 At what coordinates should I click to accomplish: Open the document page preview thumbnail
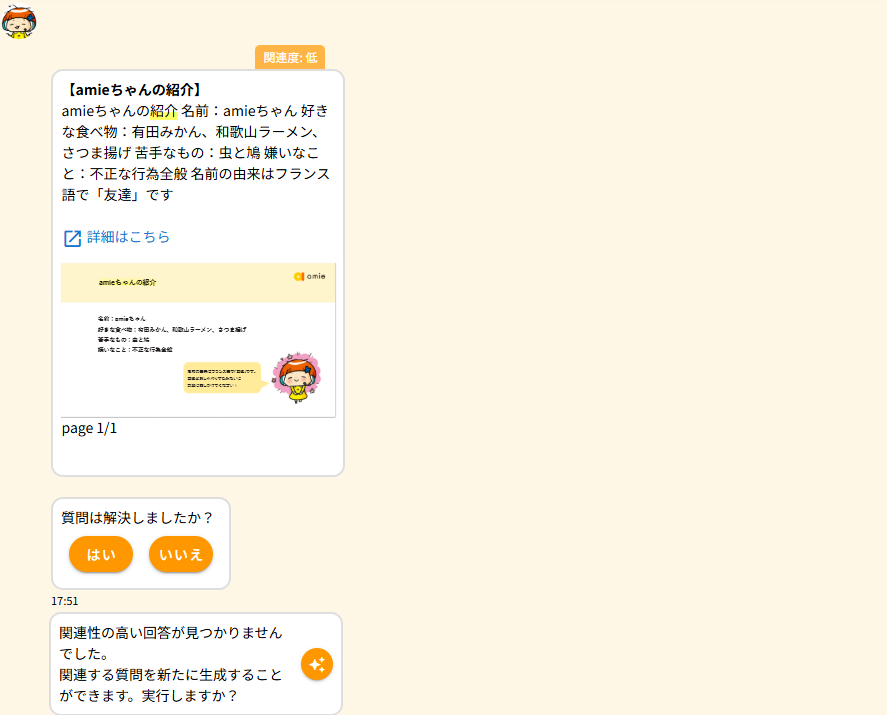(x=198, y=340)
